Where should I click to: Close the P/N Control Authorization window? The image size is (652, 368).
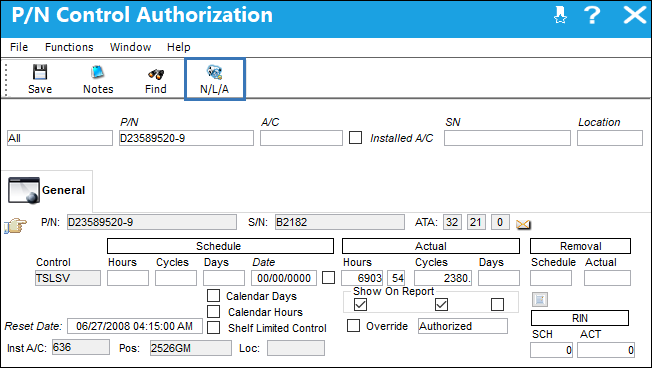coord(635,15)
